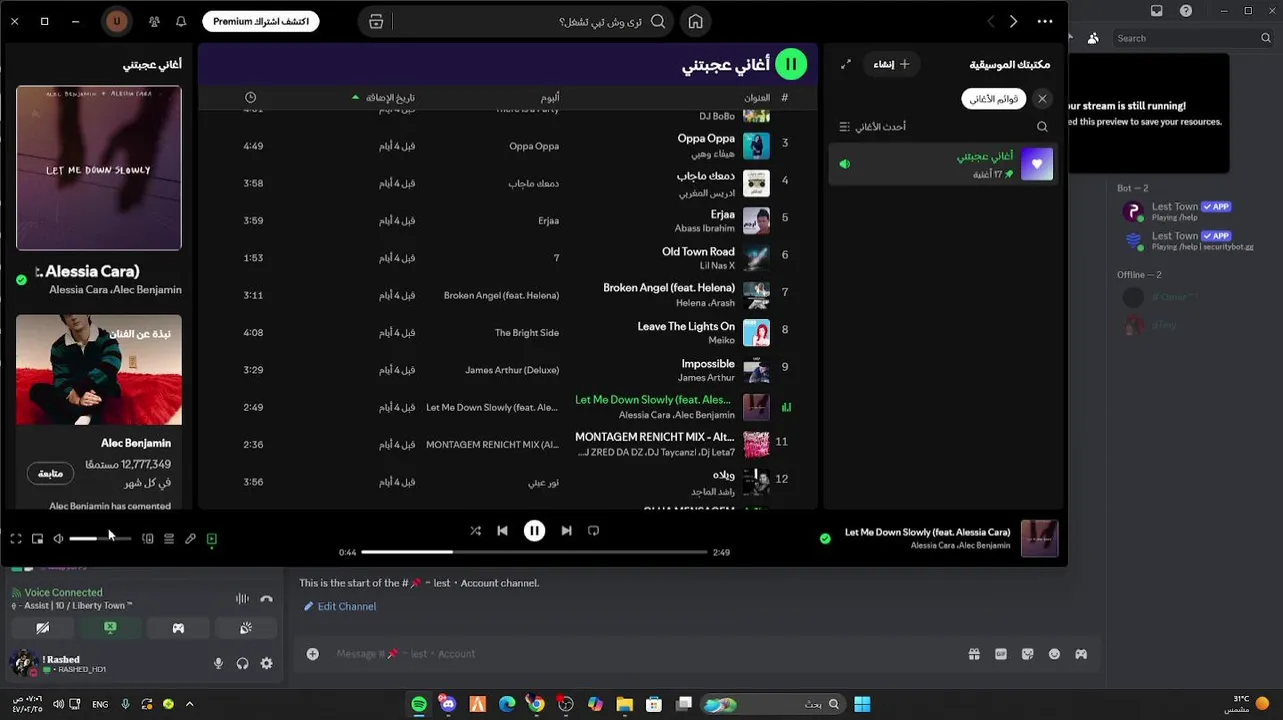
Task: Stop screen sharing in Discord voice panel
Action: [x=110, y=628]
